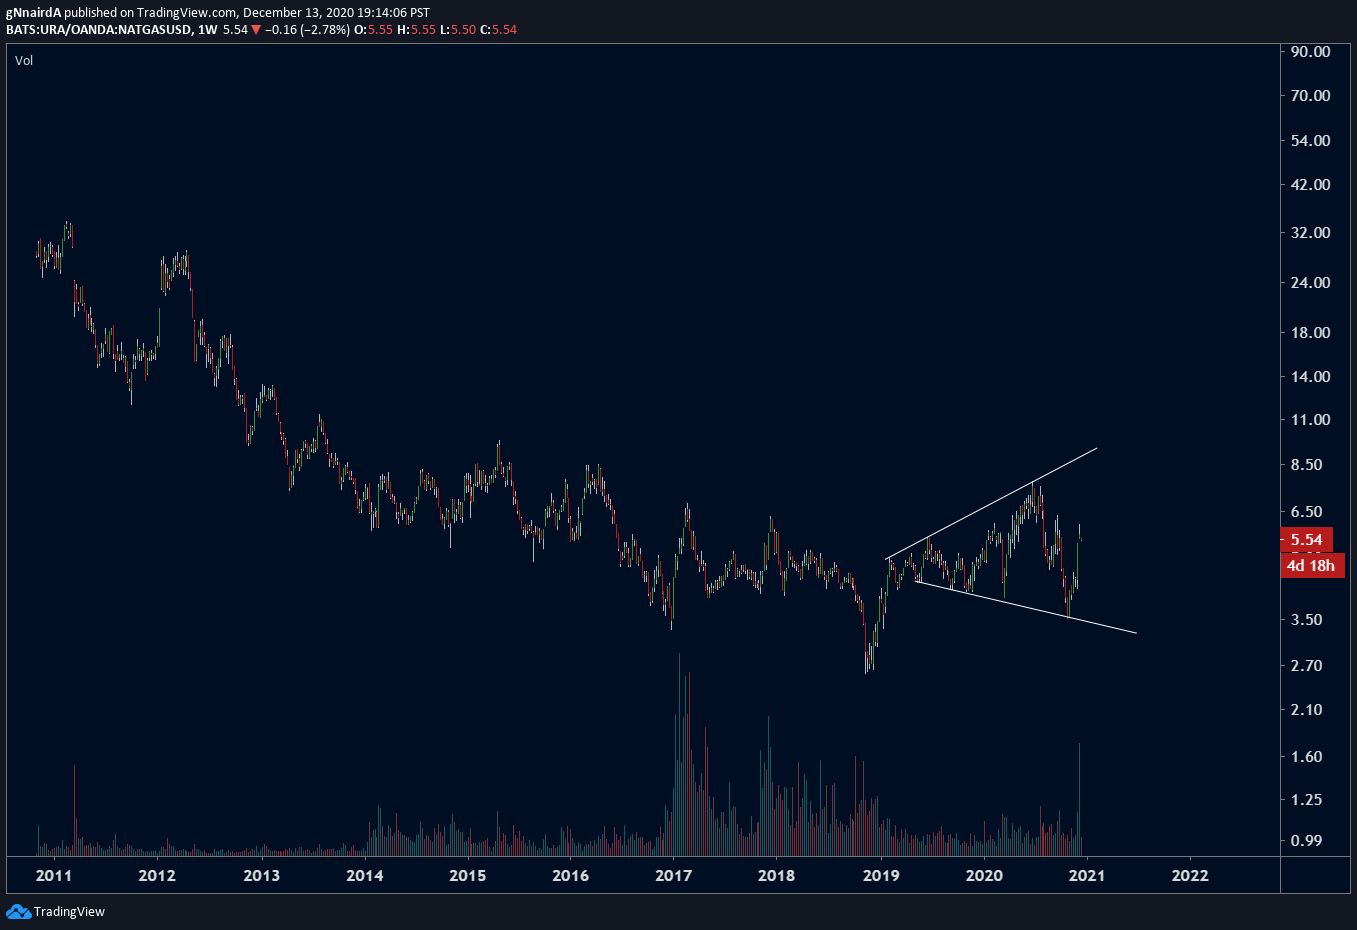The height and width of the screenshot is (930, 1357).
Task: Click the 4d 18h countdown label
Action: (1310, 566)
